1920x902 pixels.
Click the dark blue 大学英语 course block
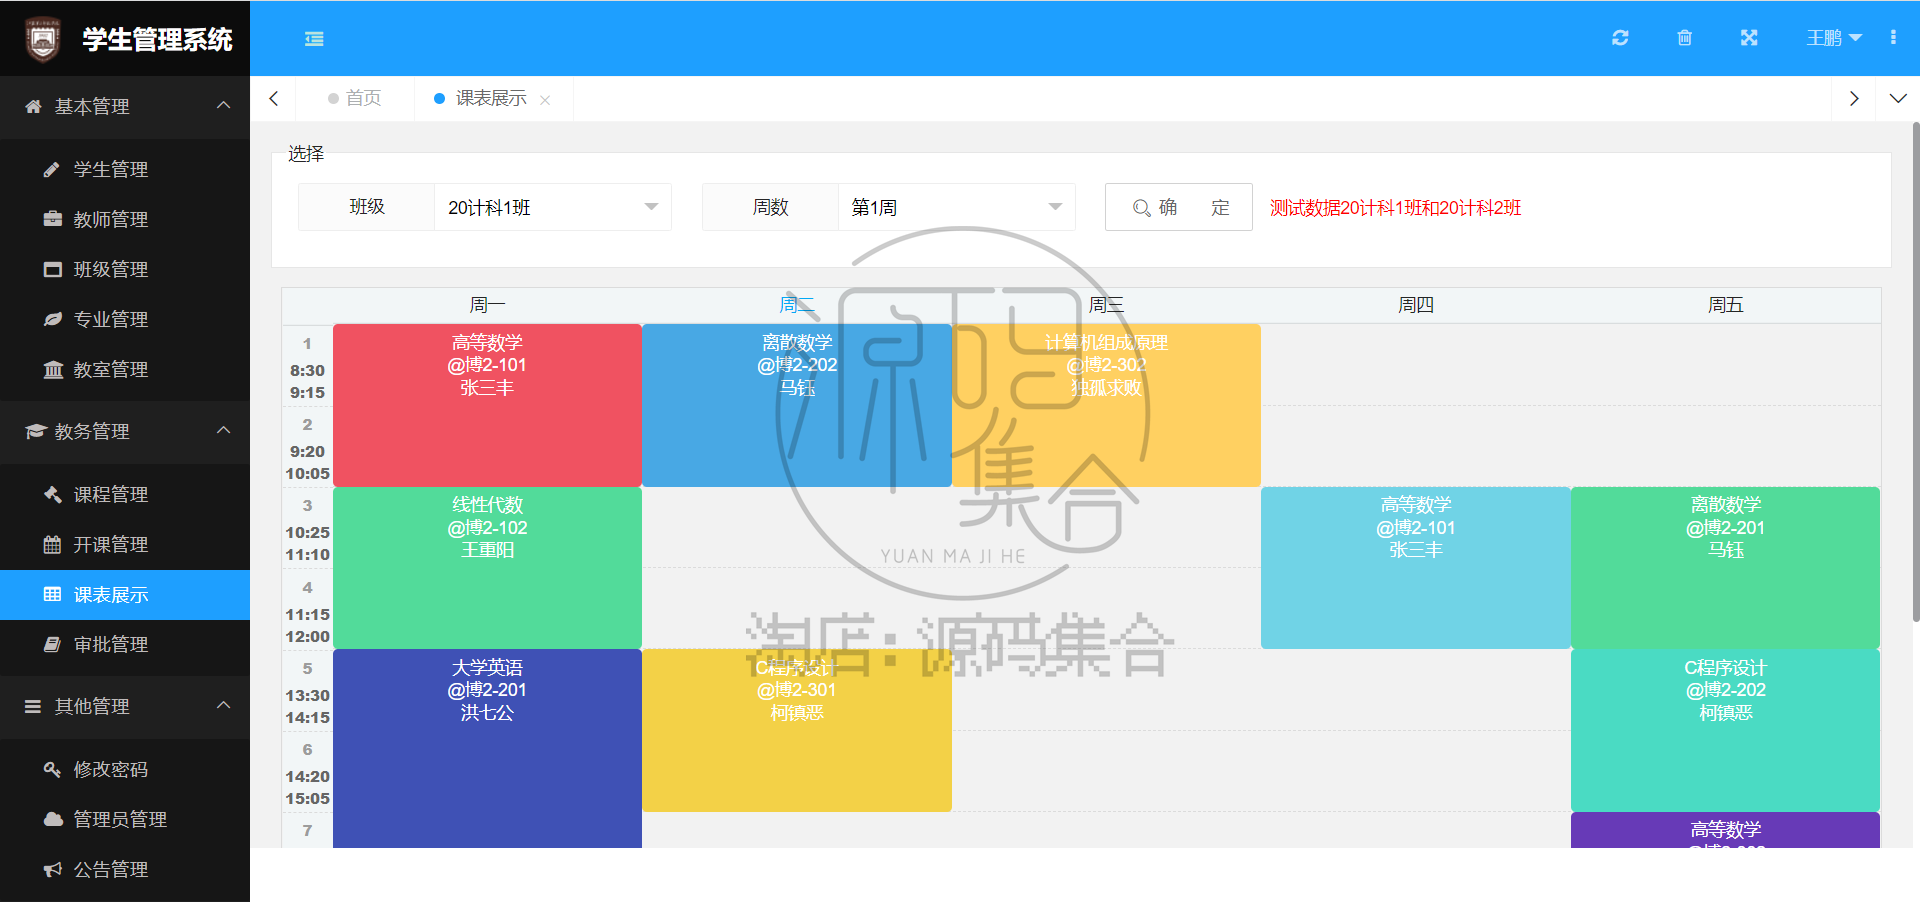coord(487,748)
